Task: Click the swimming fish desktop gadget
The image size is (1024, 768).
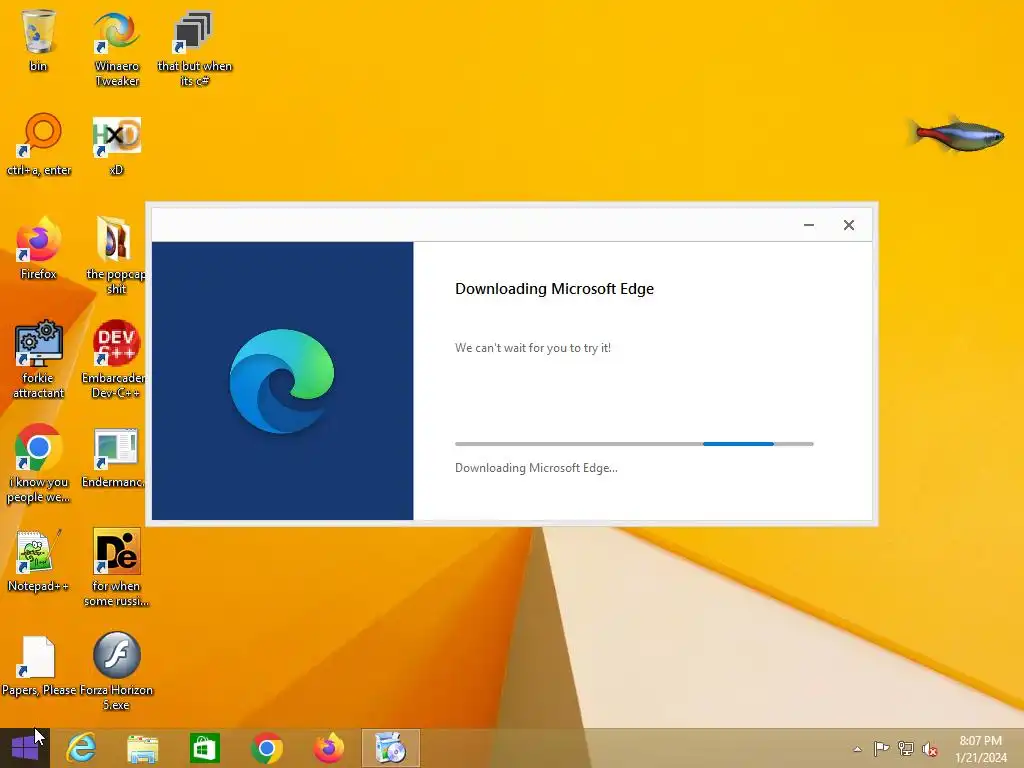Action: click(957, 135)
